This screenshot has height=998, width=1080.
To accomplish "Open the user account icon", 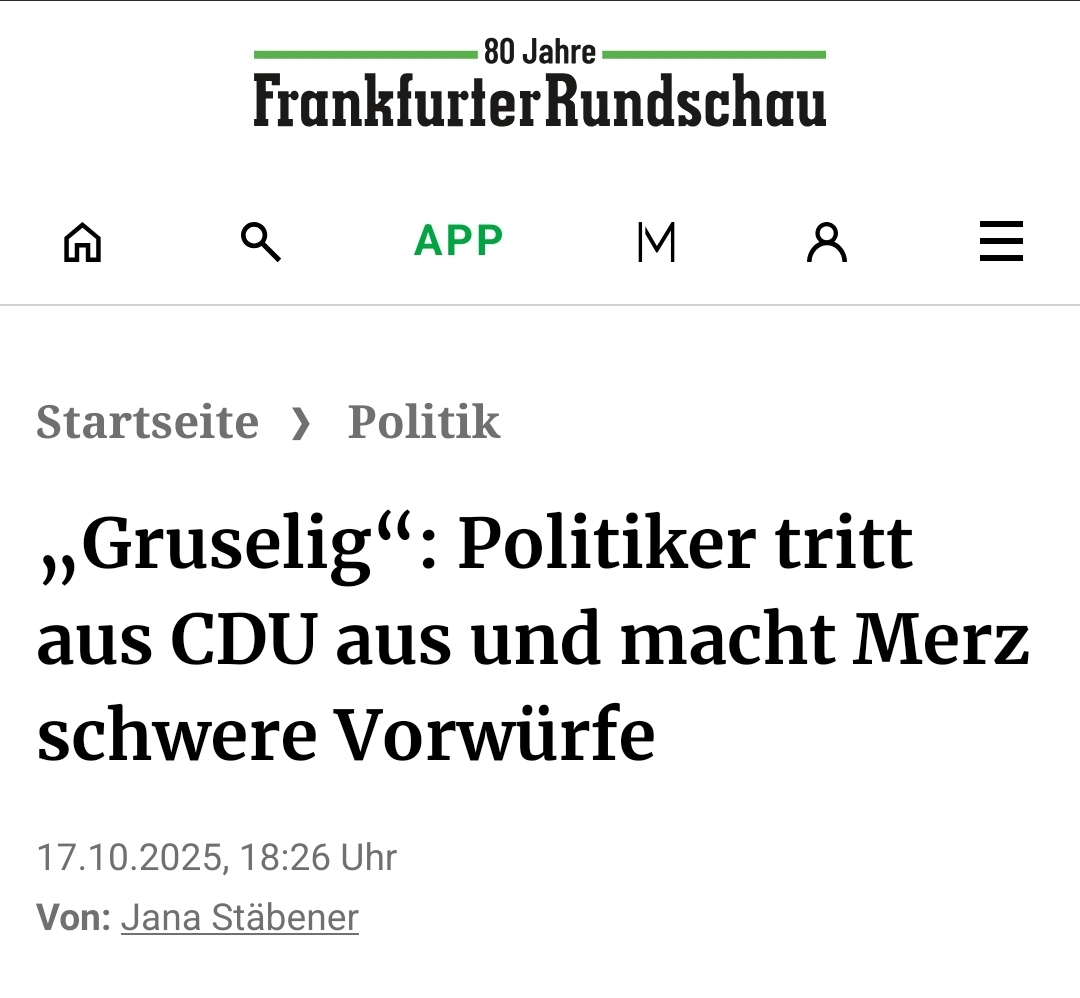I will (x=827, y=242).
